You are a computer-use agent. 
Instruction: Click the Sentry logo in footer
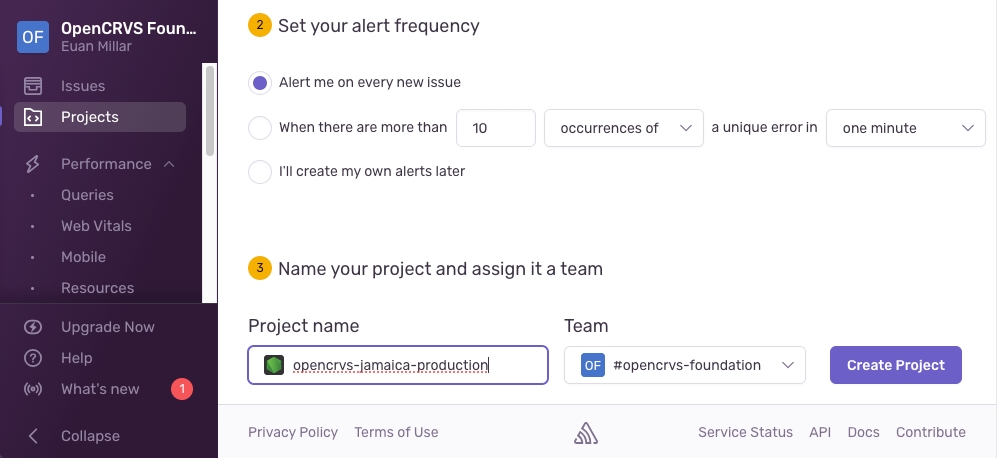click(586, 432)
